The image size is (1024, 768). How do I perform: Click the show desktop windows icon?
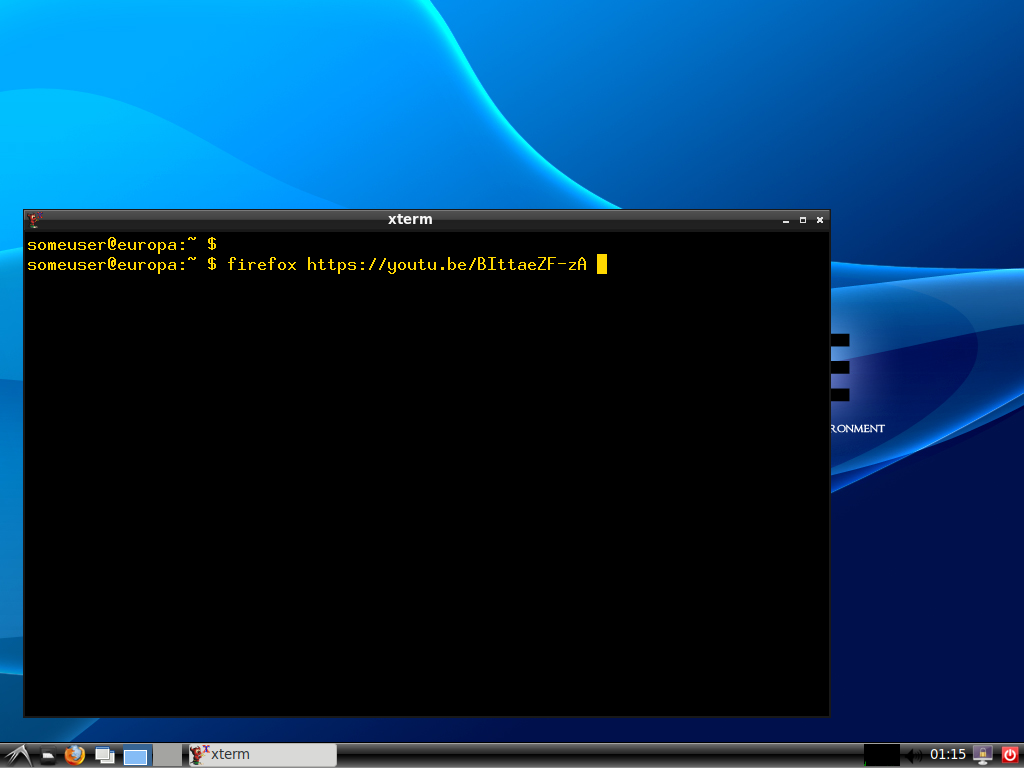point(104,756)
